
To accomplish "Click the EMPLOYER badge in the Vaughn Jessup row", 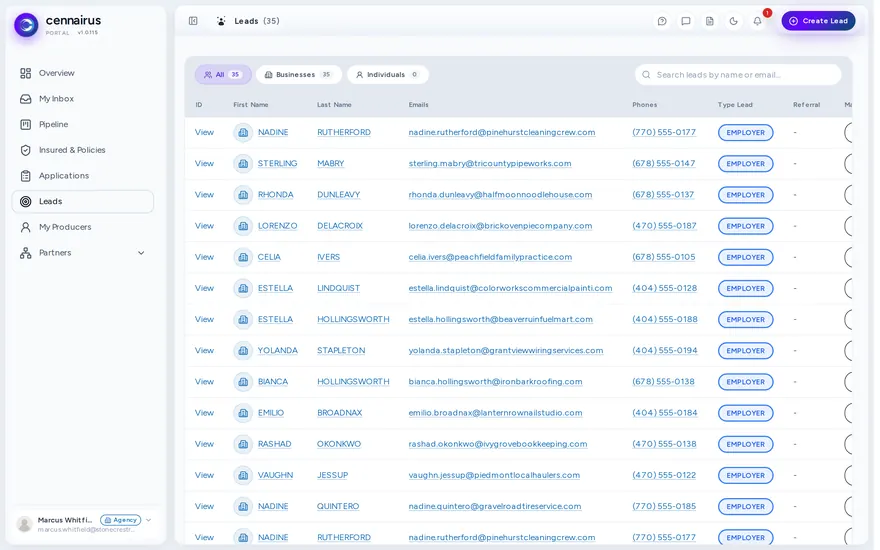I will (x=745, y=475).
